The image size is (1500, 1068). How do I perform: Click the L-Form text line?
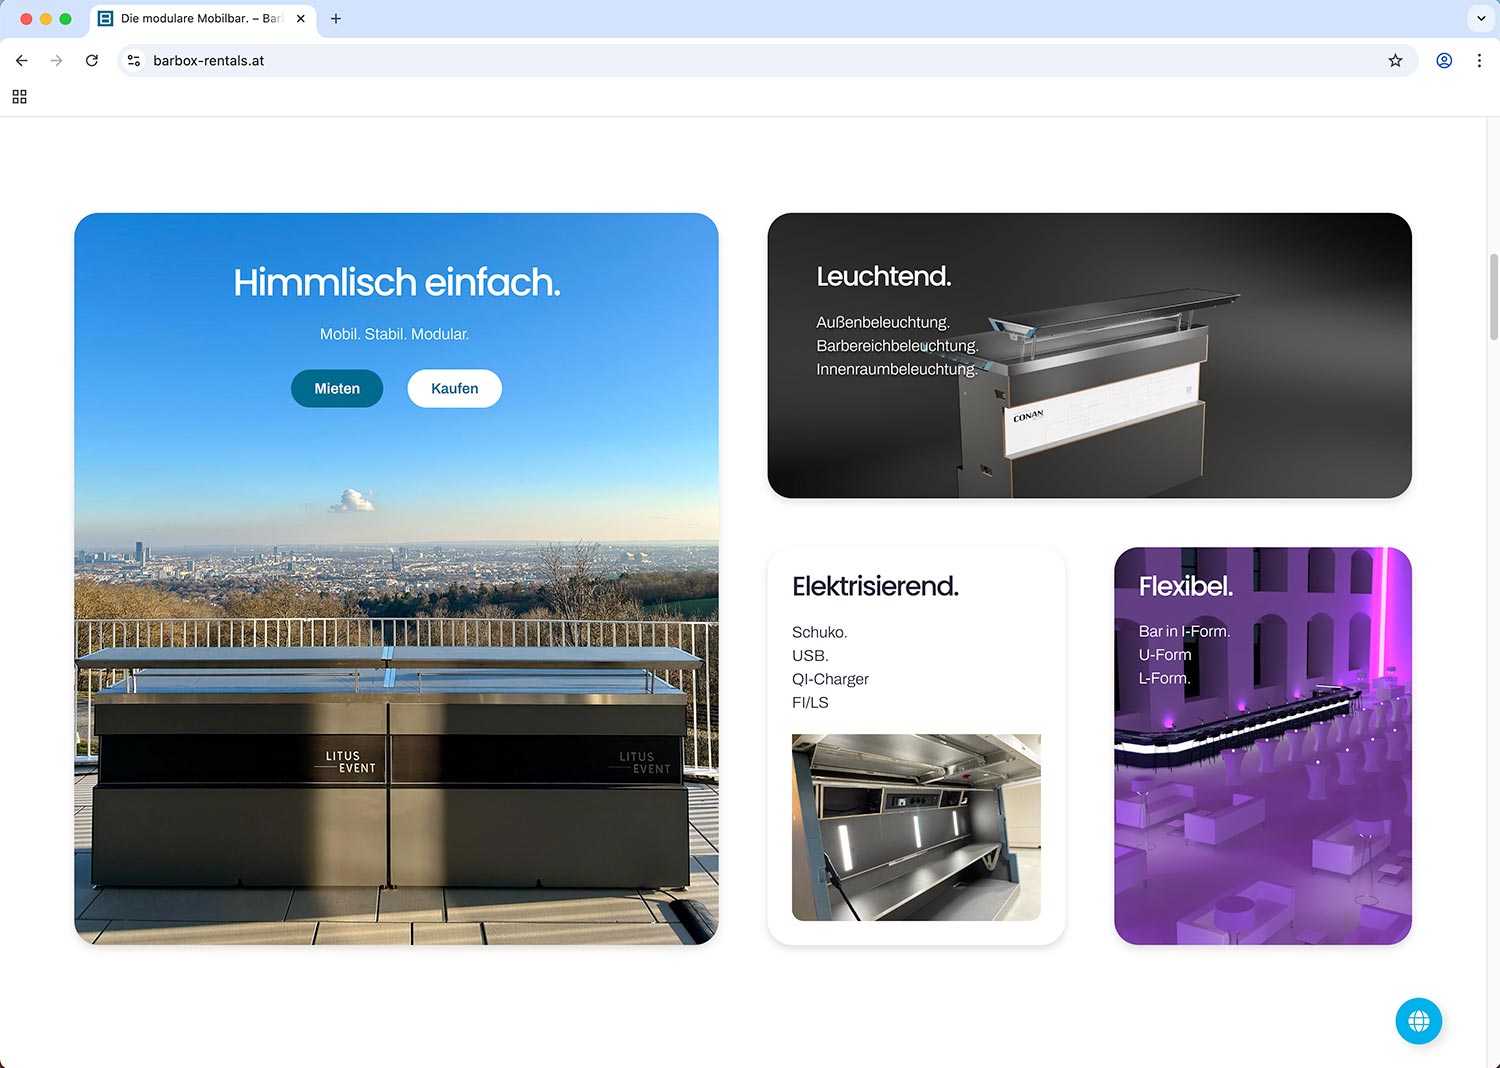[1165, 678]
